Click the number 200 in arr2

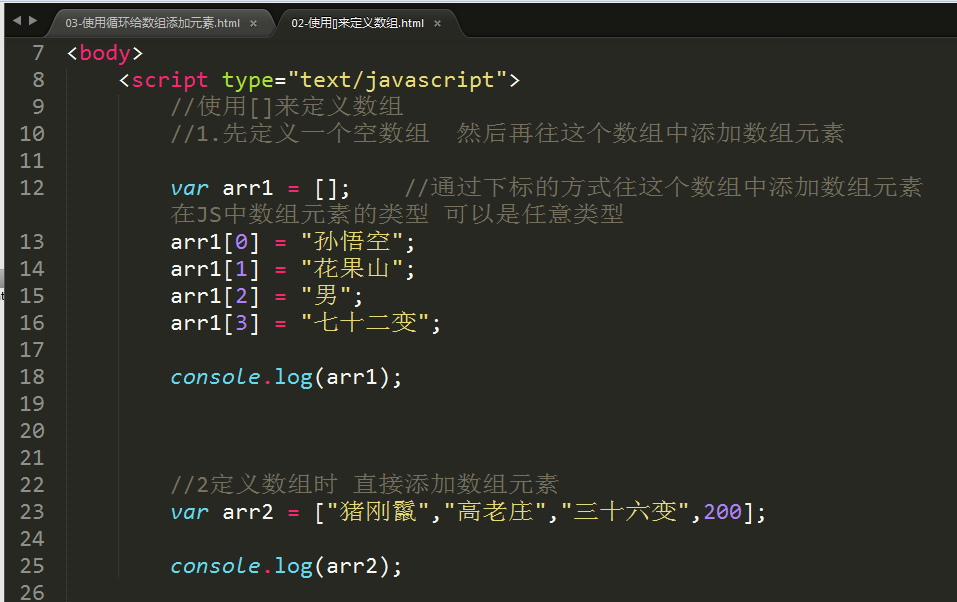(x=723, y=512)
